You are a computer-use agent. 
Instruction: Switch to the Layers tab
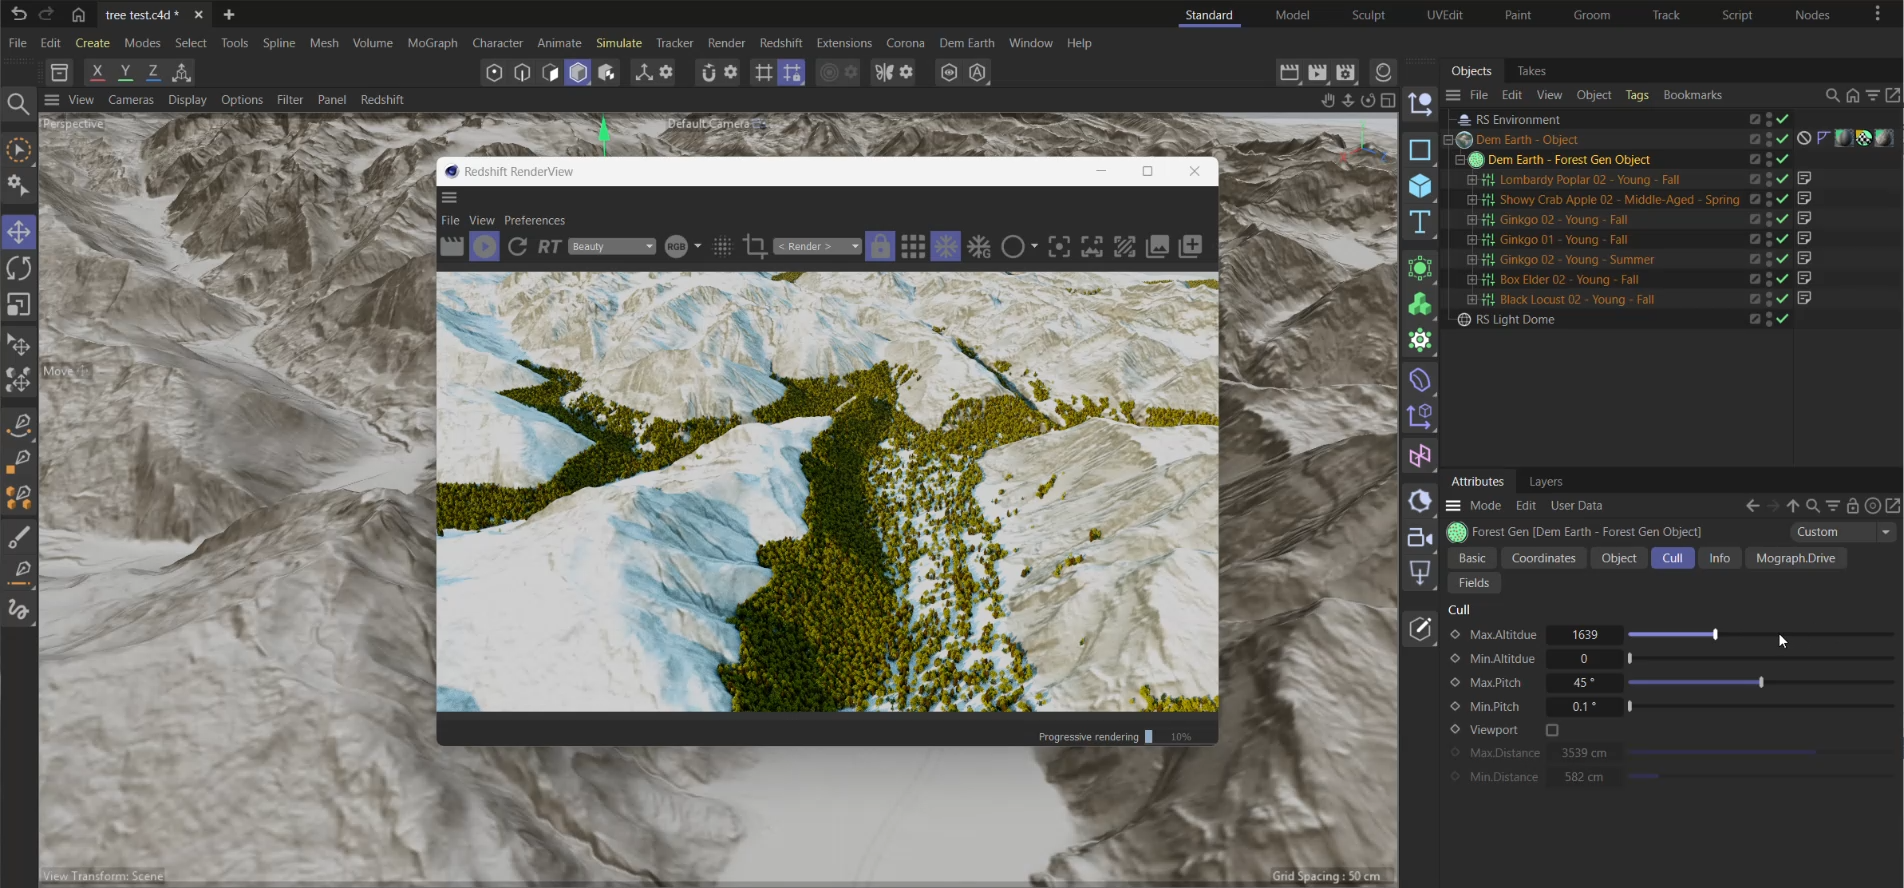click(x=1545, y=482)
